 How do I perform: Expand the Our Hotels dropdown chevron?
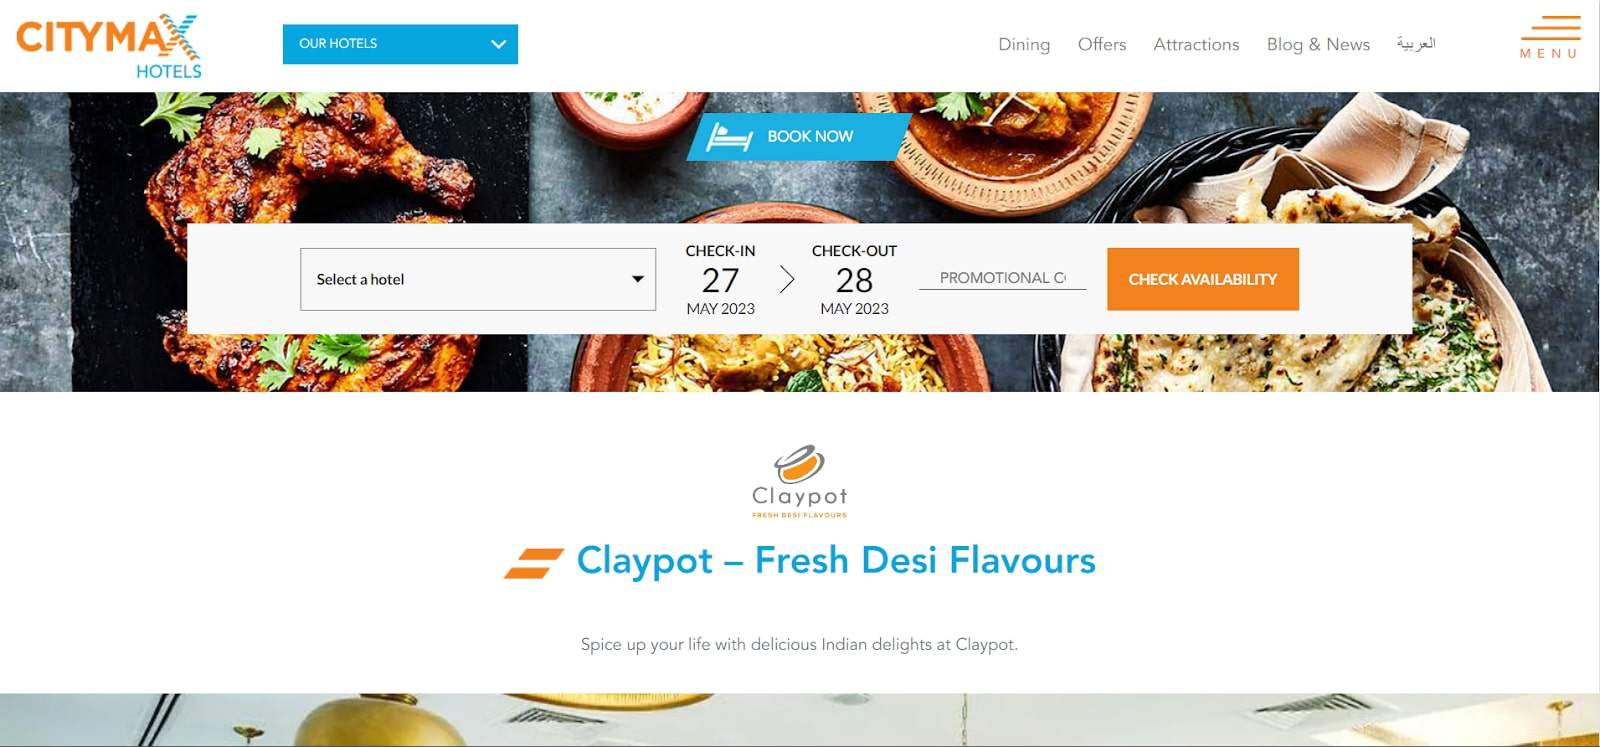499,44
